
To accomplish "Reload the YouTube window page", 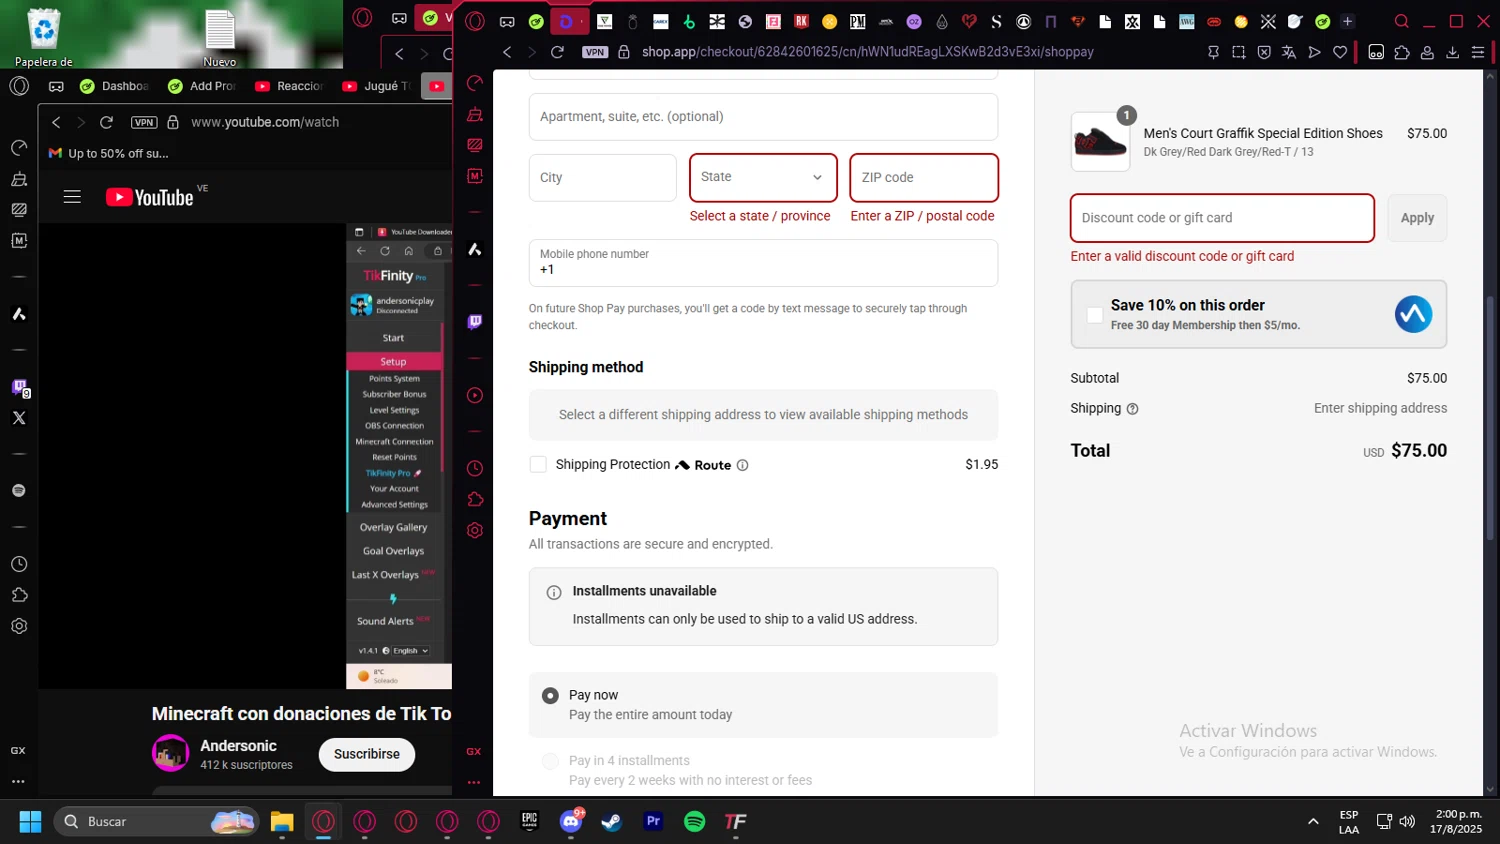I will (x=106, y=122).
